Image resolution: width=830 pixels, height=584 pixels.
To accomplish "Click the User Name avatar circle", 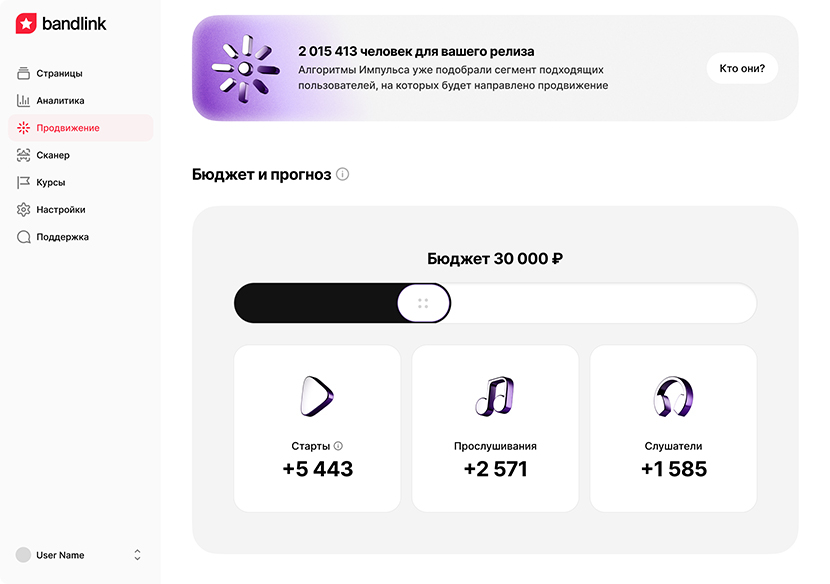I will [x=23, y=555].
